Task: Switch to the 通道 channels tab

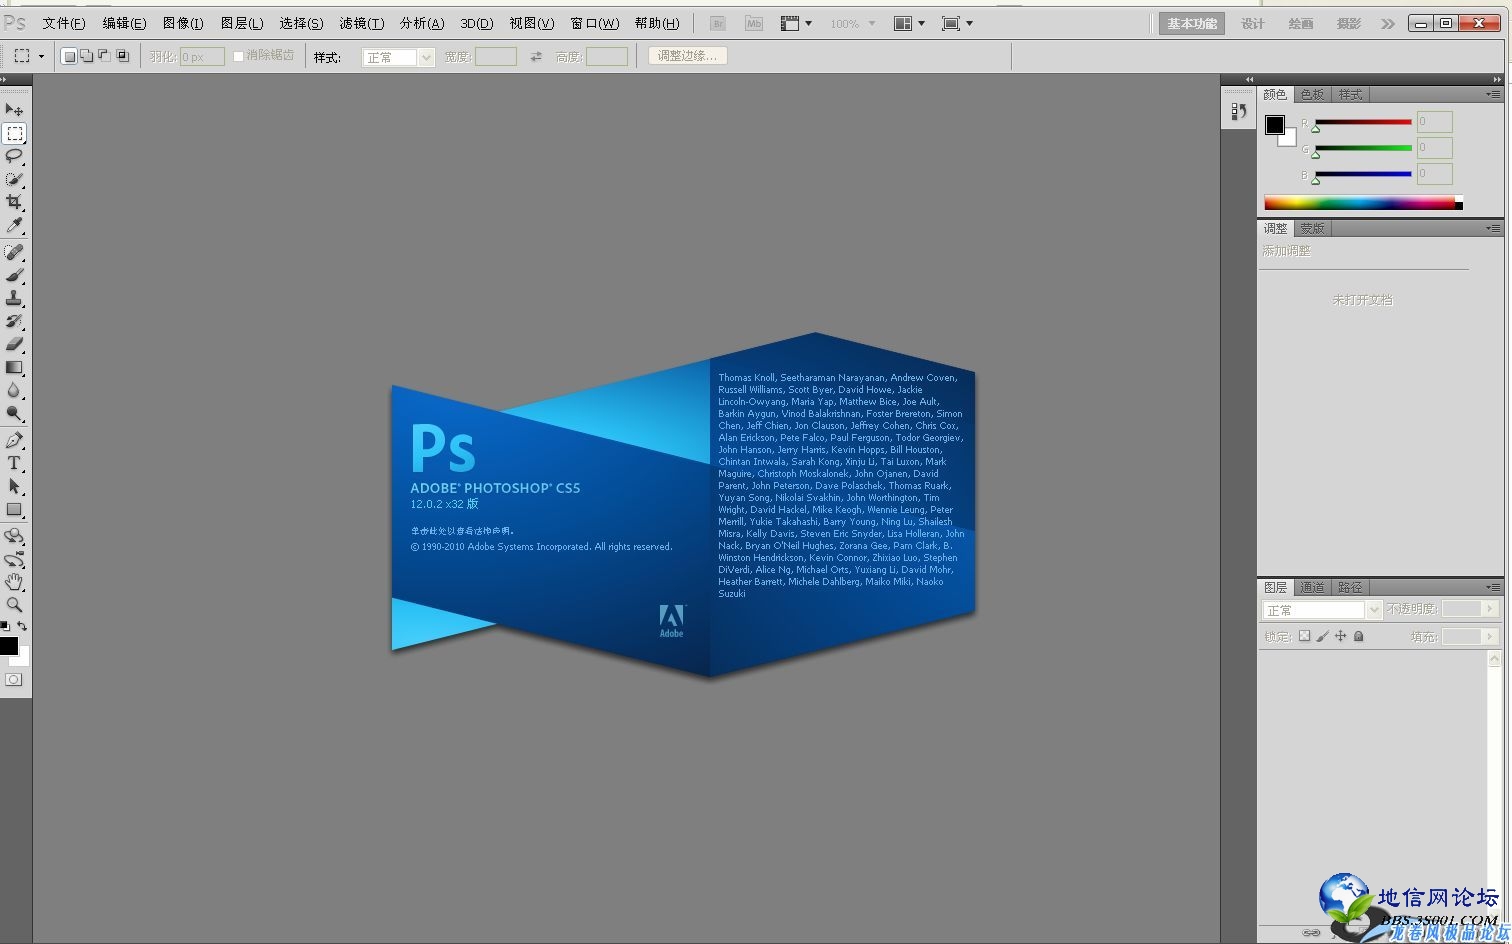Action: (1312, 587)
